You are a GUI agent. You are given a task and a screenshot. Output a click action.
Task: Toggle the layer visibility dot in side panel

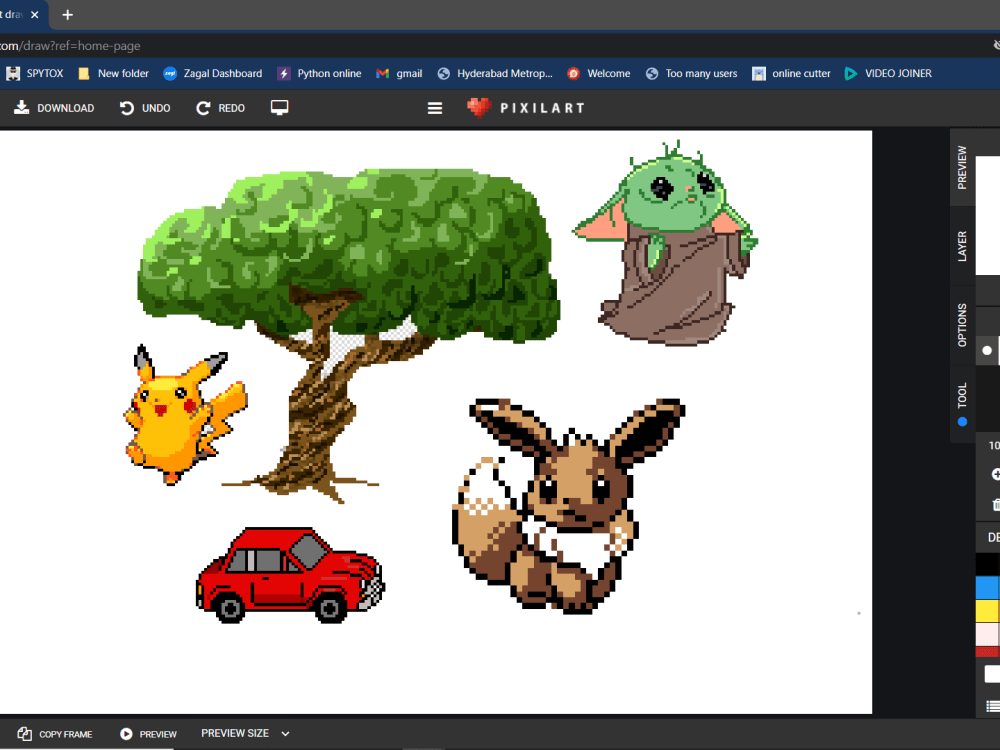pyautogui.click(x=987, y=350)
